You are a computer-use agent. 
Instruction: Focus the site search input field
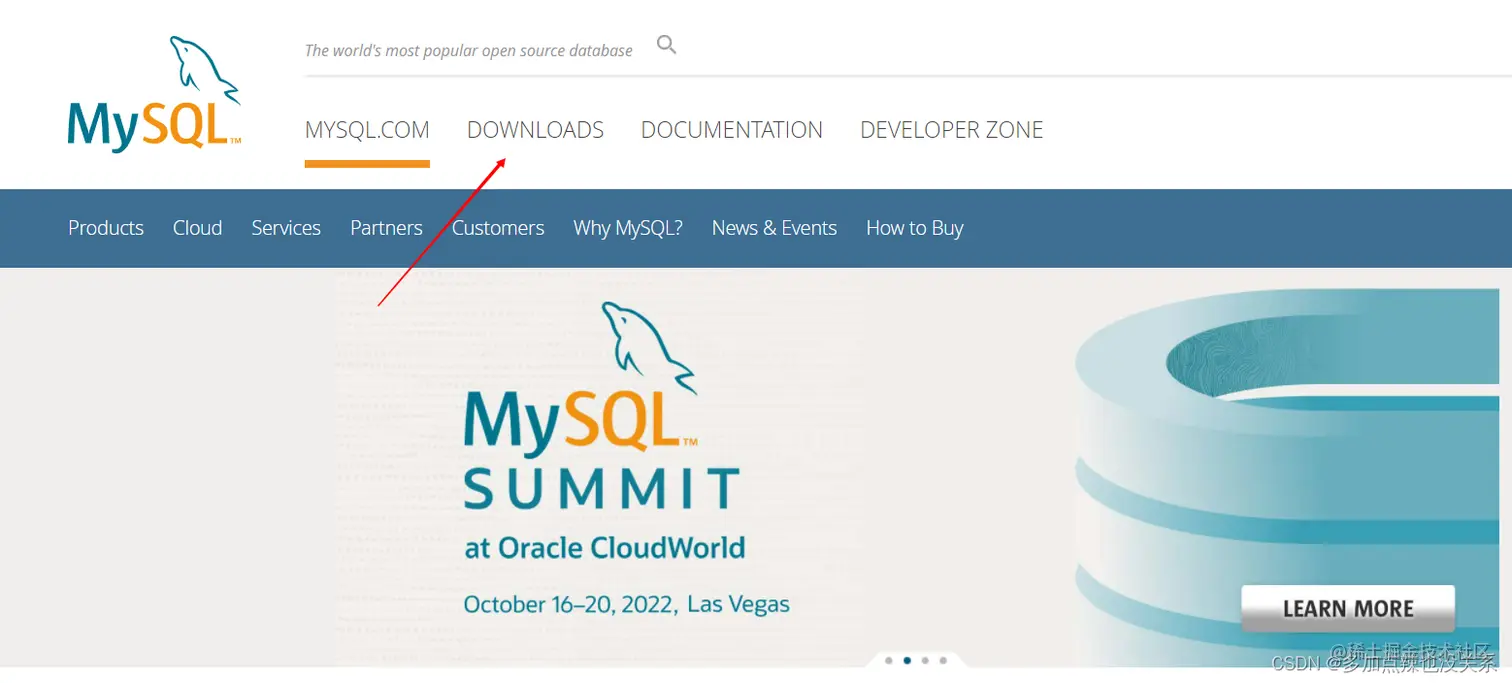(x=469, y=50)
